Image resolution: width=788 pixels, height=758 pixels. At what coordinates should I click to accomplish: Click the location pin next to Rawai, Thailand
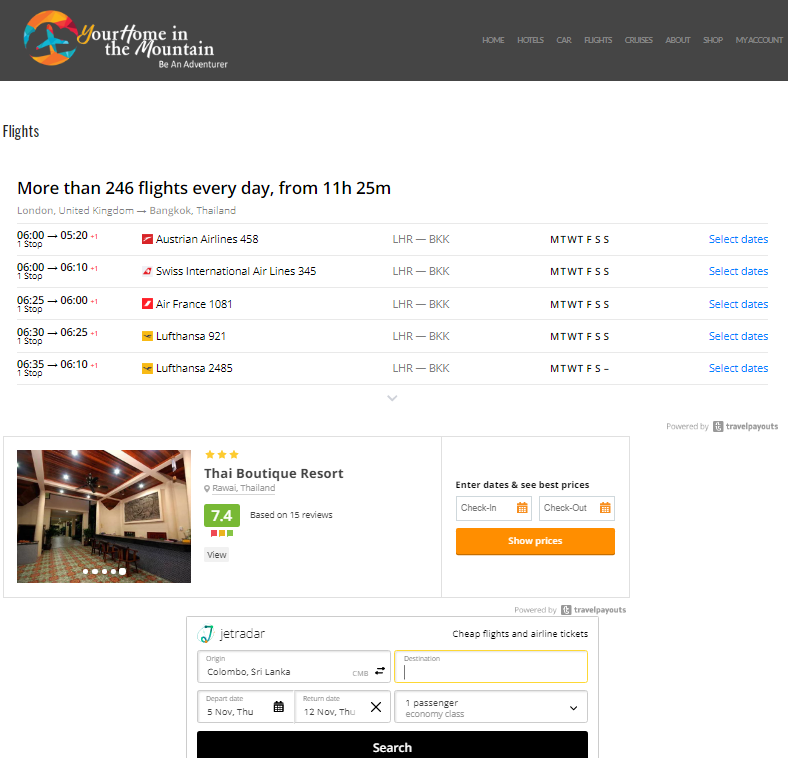tap(207, 489)
